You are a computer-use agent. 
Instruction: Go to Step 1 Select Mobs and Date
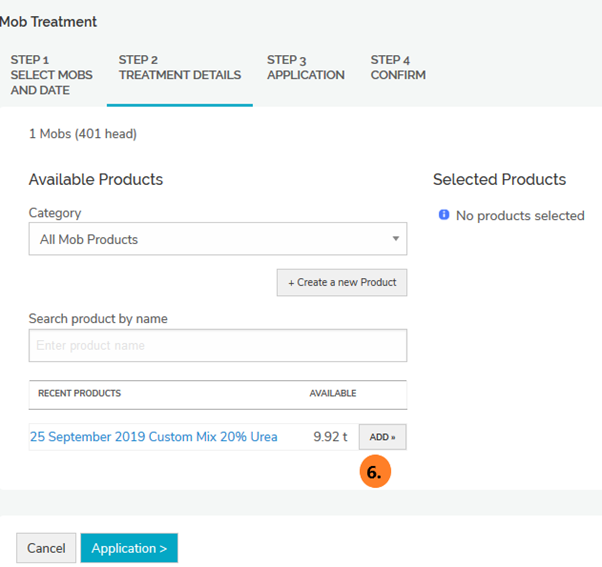point(51,75)
